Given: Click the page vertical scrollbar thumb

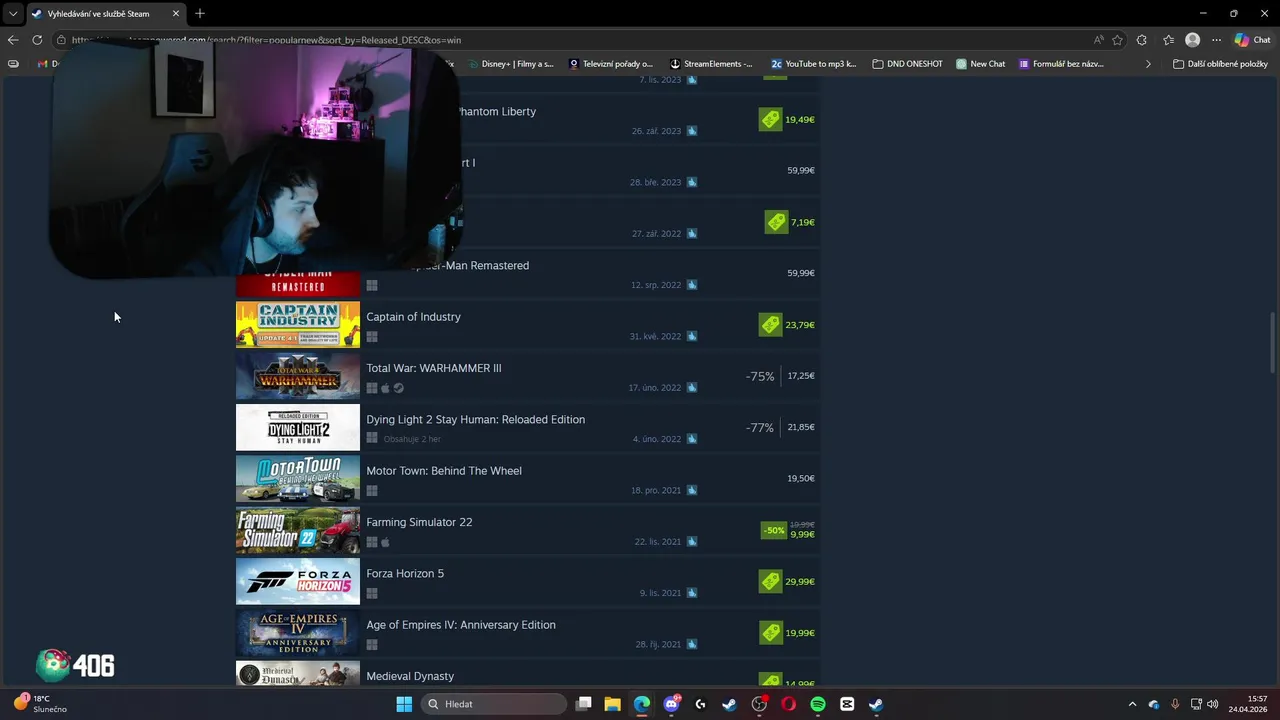Looking at the screenshot, I should [1273, 342].
